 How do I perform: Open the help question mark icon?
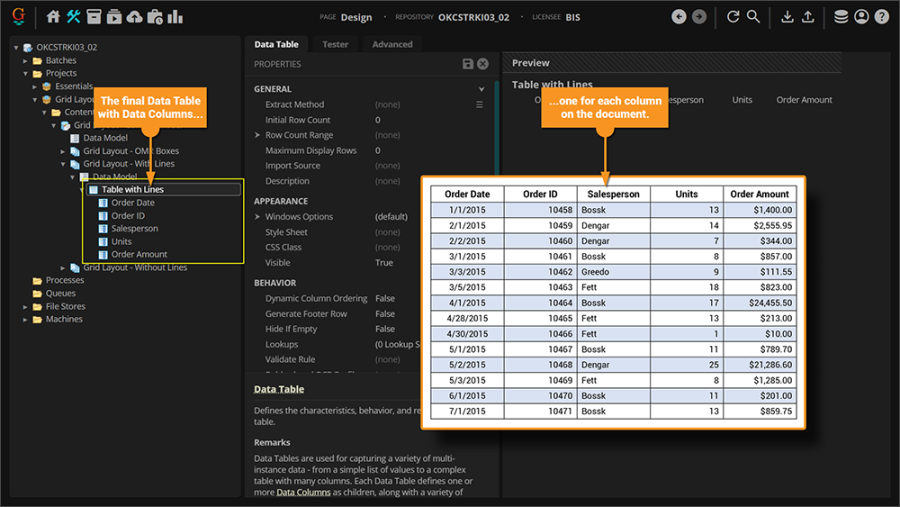click(x=881, y=17)
